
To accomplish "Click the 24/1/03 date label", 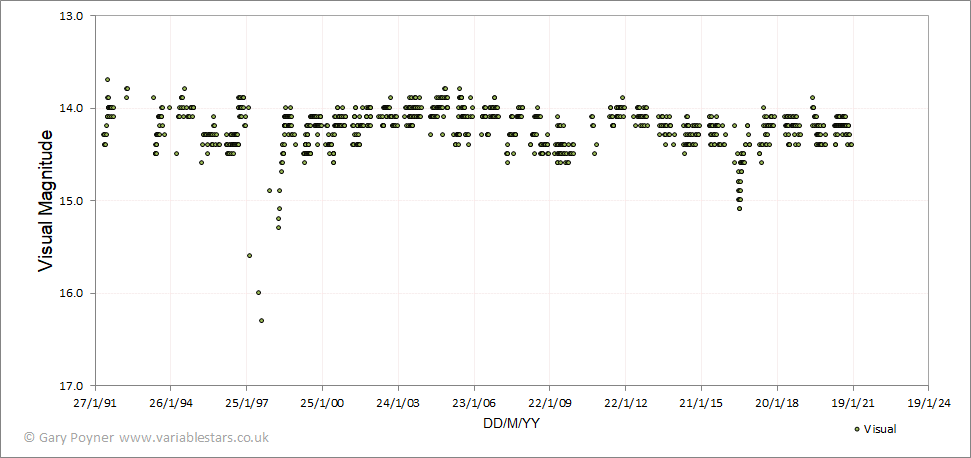I will 398,404.
